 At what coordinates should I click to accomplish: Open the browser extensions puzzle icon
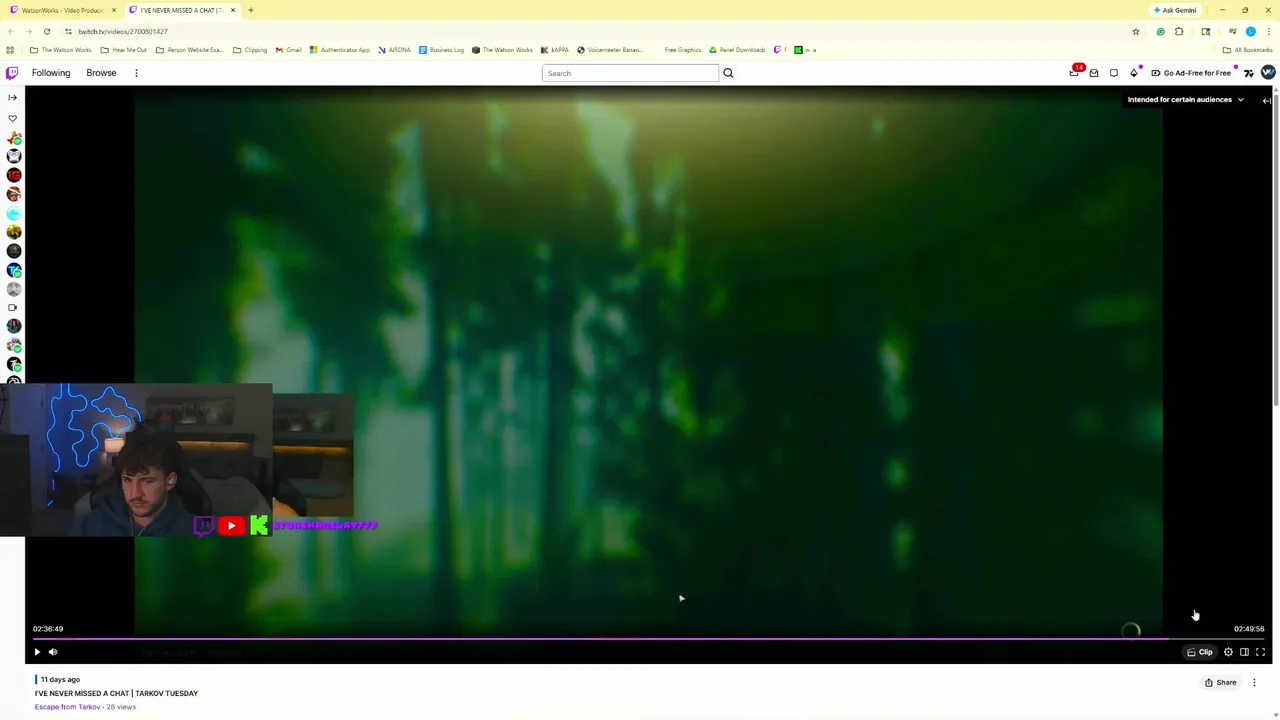[x=1179, y=31]
